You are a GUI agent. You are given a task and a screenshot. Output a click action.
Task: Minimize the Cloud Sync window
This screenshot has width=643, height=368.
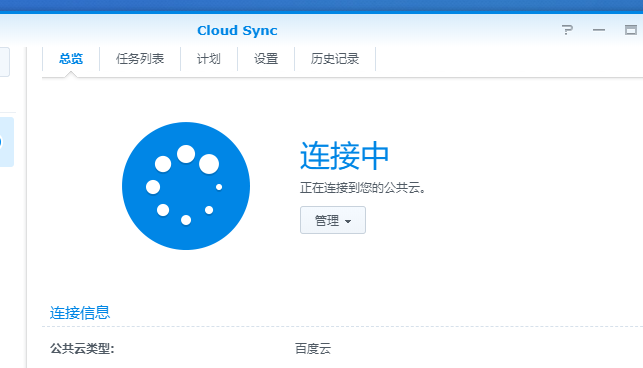(x=599, y=30)
